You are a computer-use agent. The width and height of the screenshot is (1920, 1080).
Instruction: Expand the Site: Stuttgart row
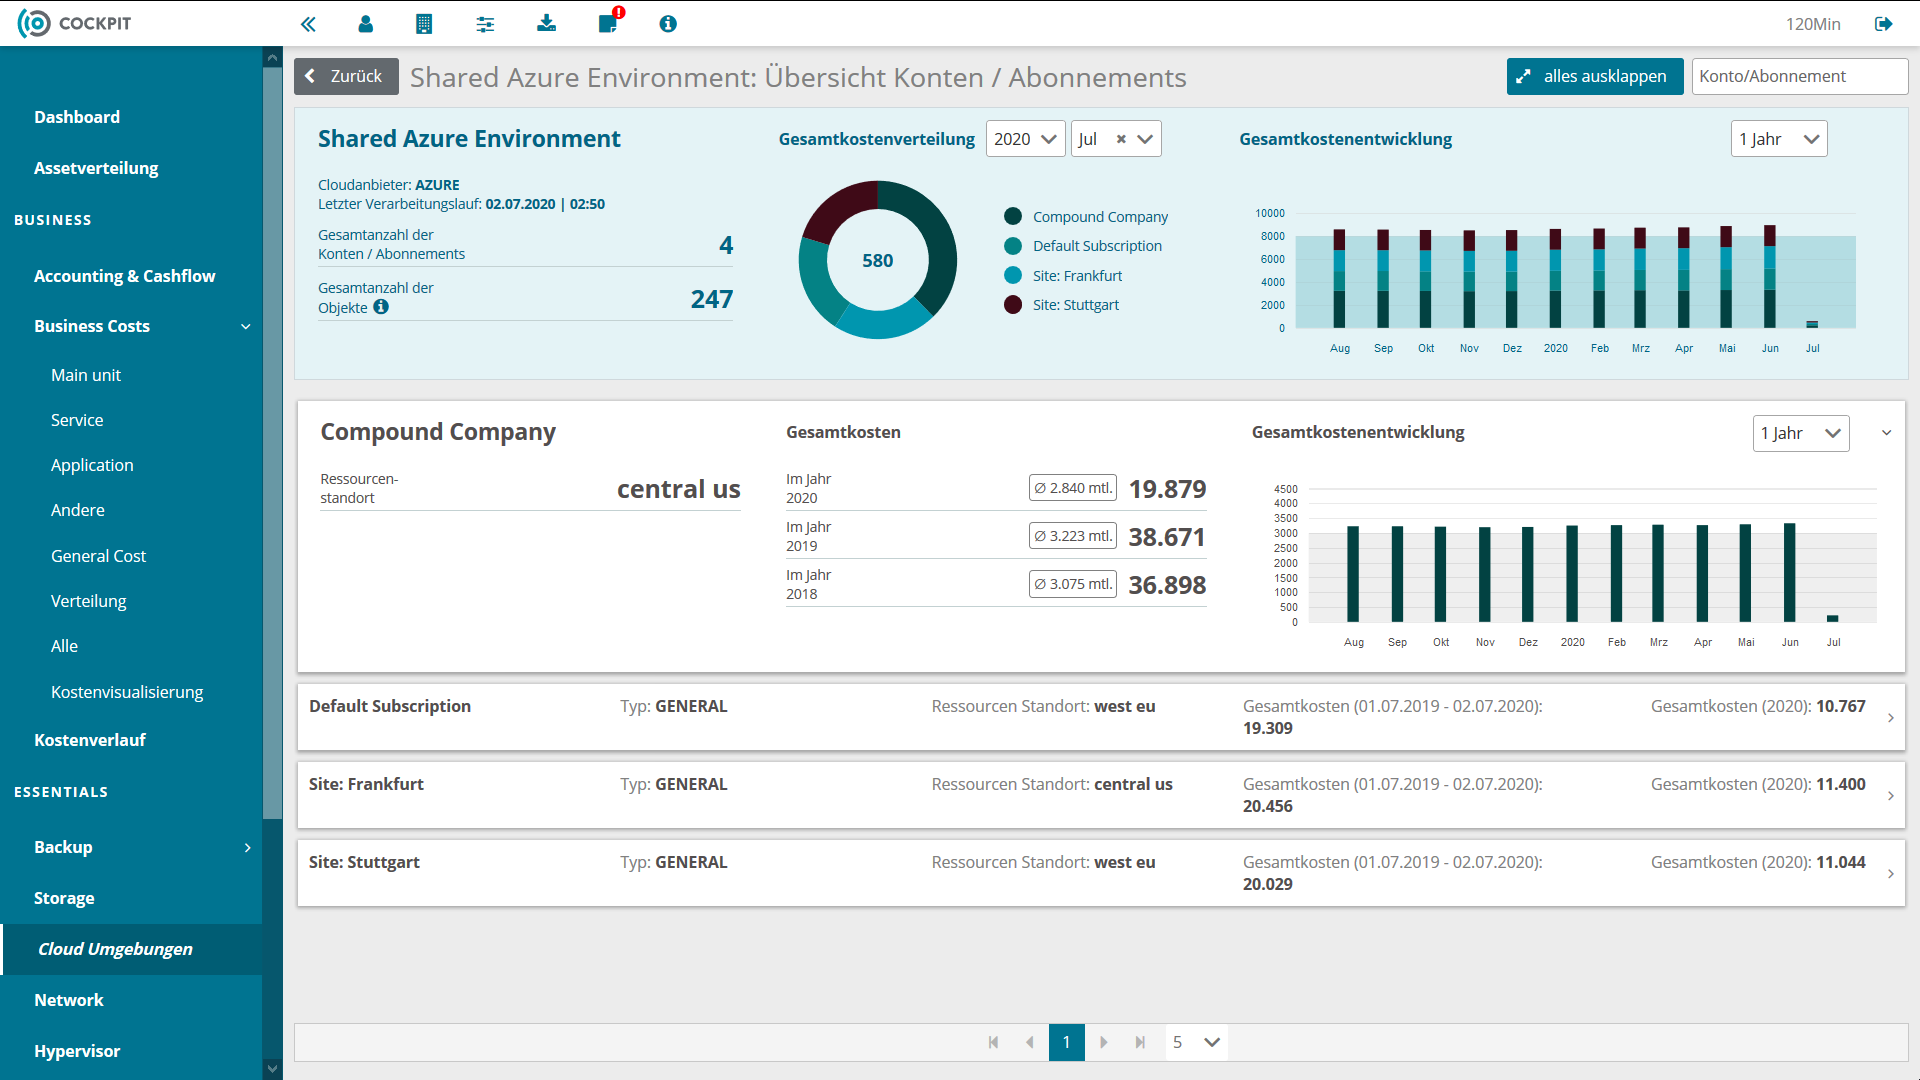pos(1891,874)
